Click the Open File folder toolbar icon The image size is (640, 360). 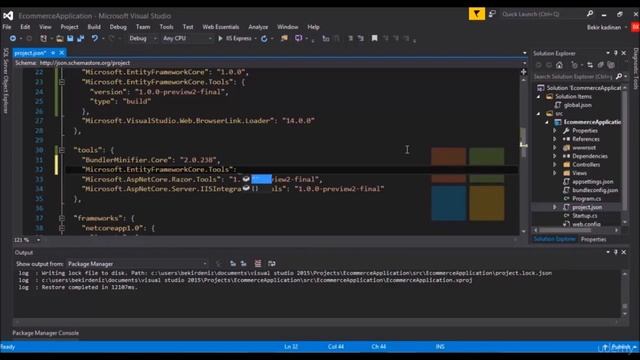pyautogui.click(x=60, y=38)
